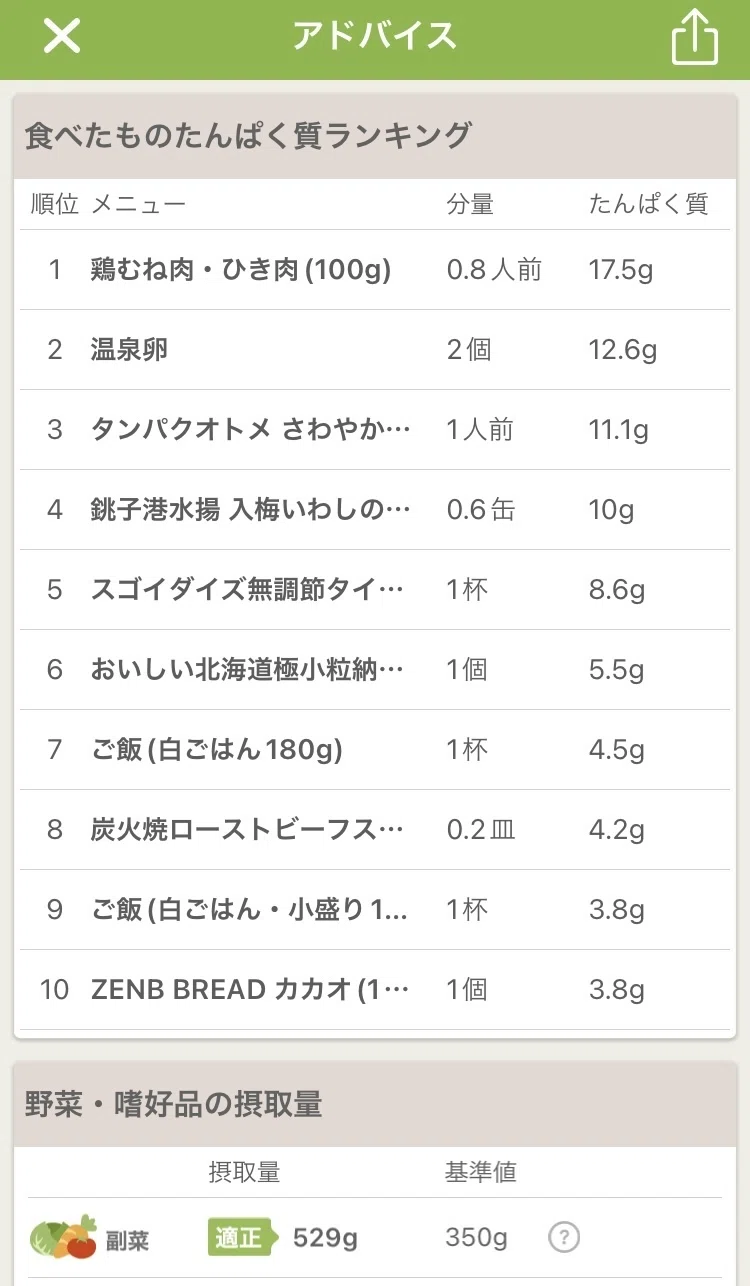Tap 食べたものたんぱく質ランキング section title
This screenshot has width=750, height=1286.
pos(247,135)
